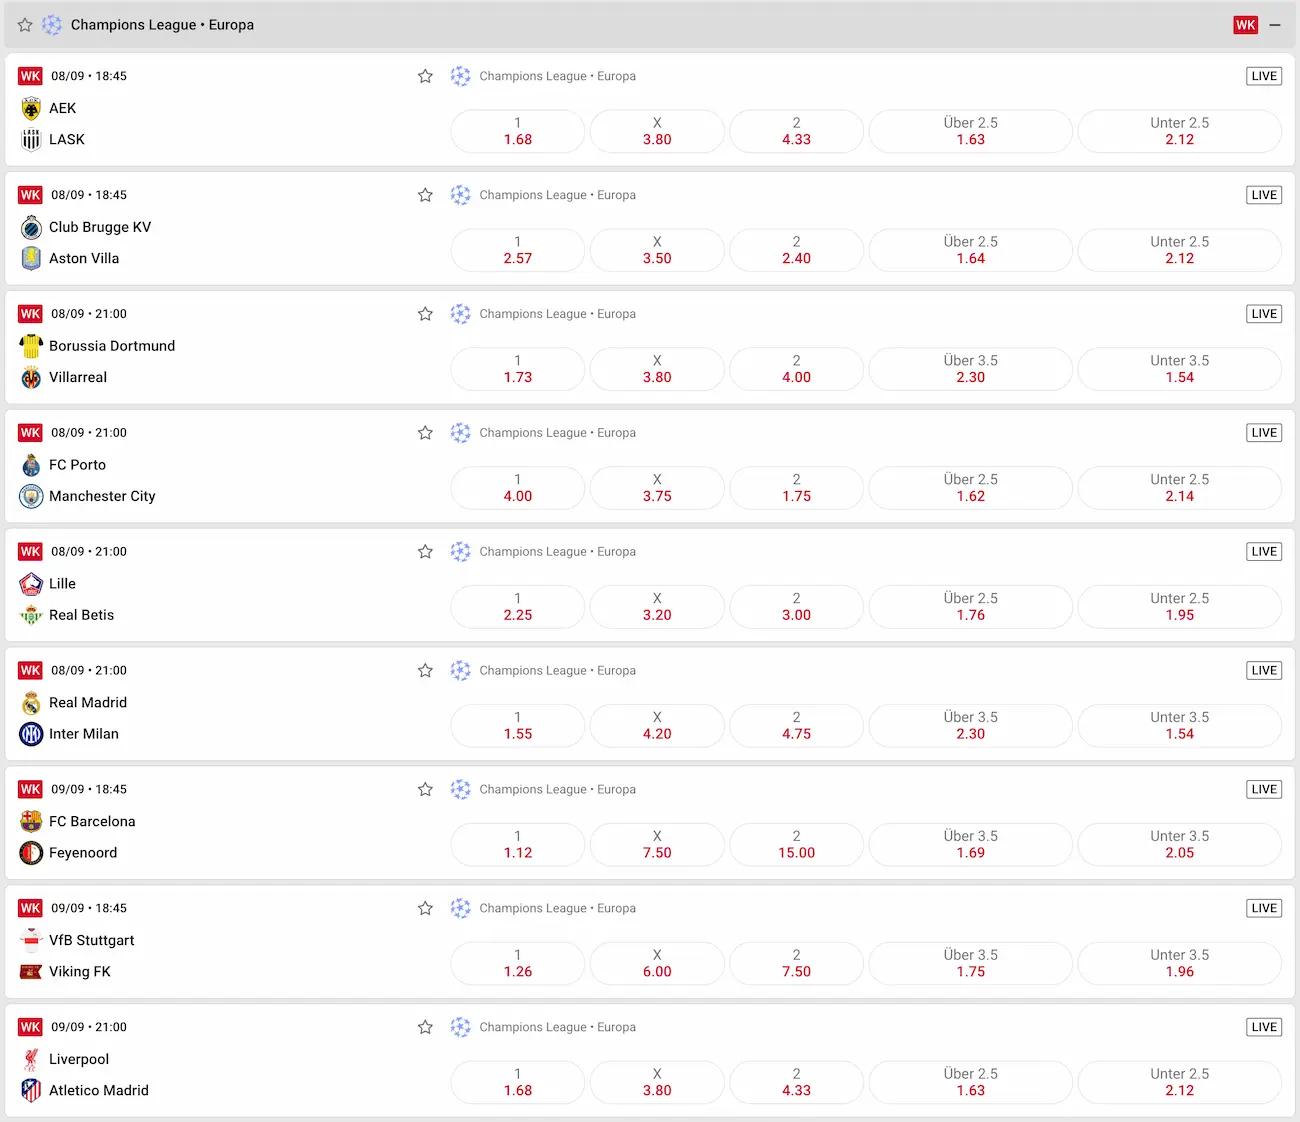
Task: Click WK badge on Lille vs Real Betis
Action: point(30,551)
